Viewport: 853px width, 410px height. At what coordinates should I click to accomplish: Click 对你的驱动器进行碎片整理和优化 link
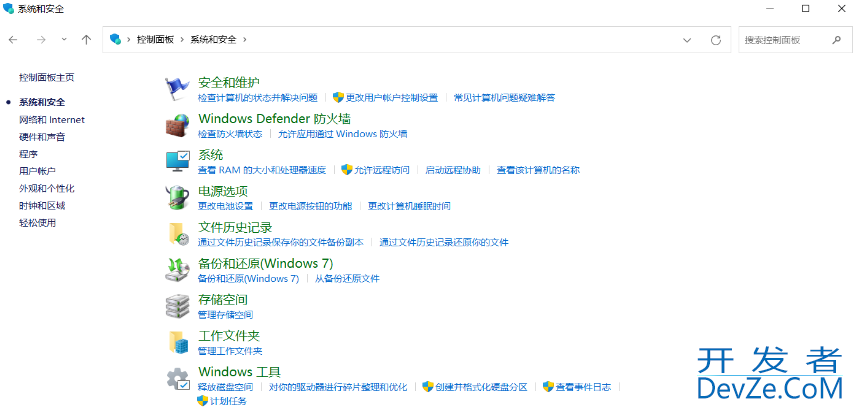338,387
